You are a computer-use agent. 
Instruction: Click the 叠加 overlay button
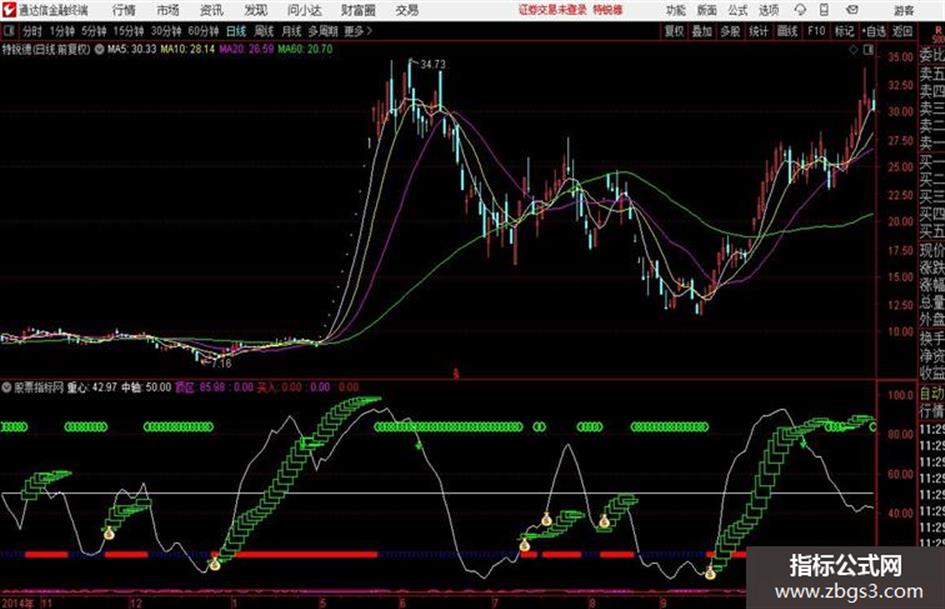click(702, 31)
